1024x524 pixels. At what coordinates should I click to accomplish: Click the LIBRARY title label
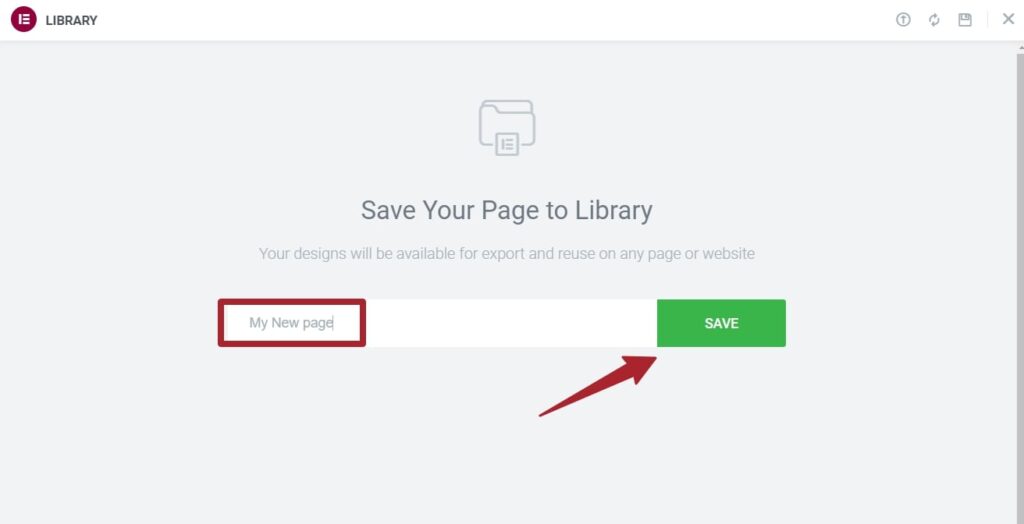pos(71,20)
